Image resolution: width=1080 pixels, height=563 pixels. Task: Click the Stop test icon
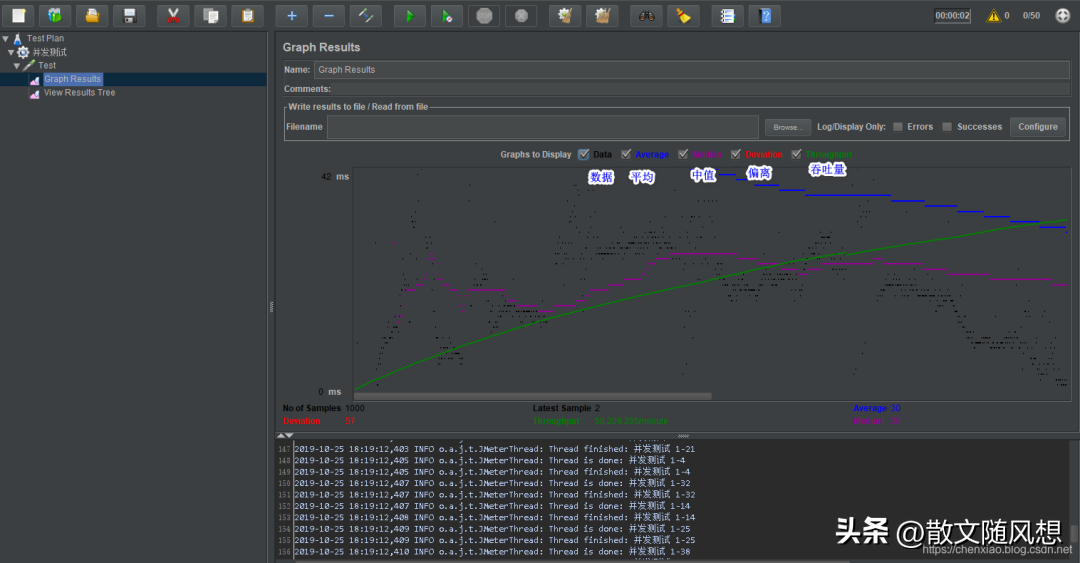[484, 15]
